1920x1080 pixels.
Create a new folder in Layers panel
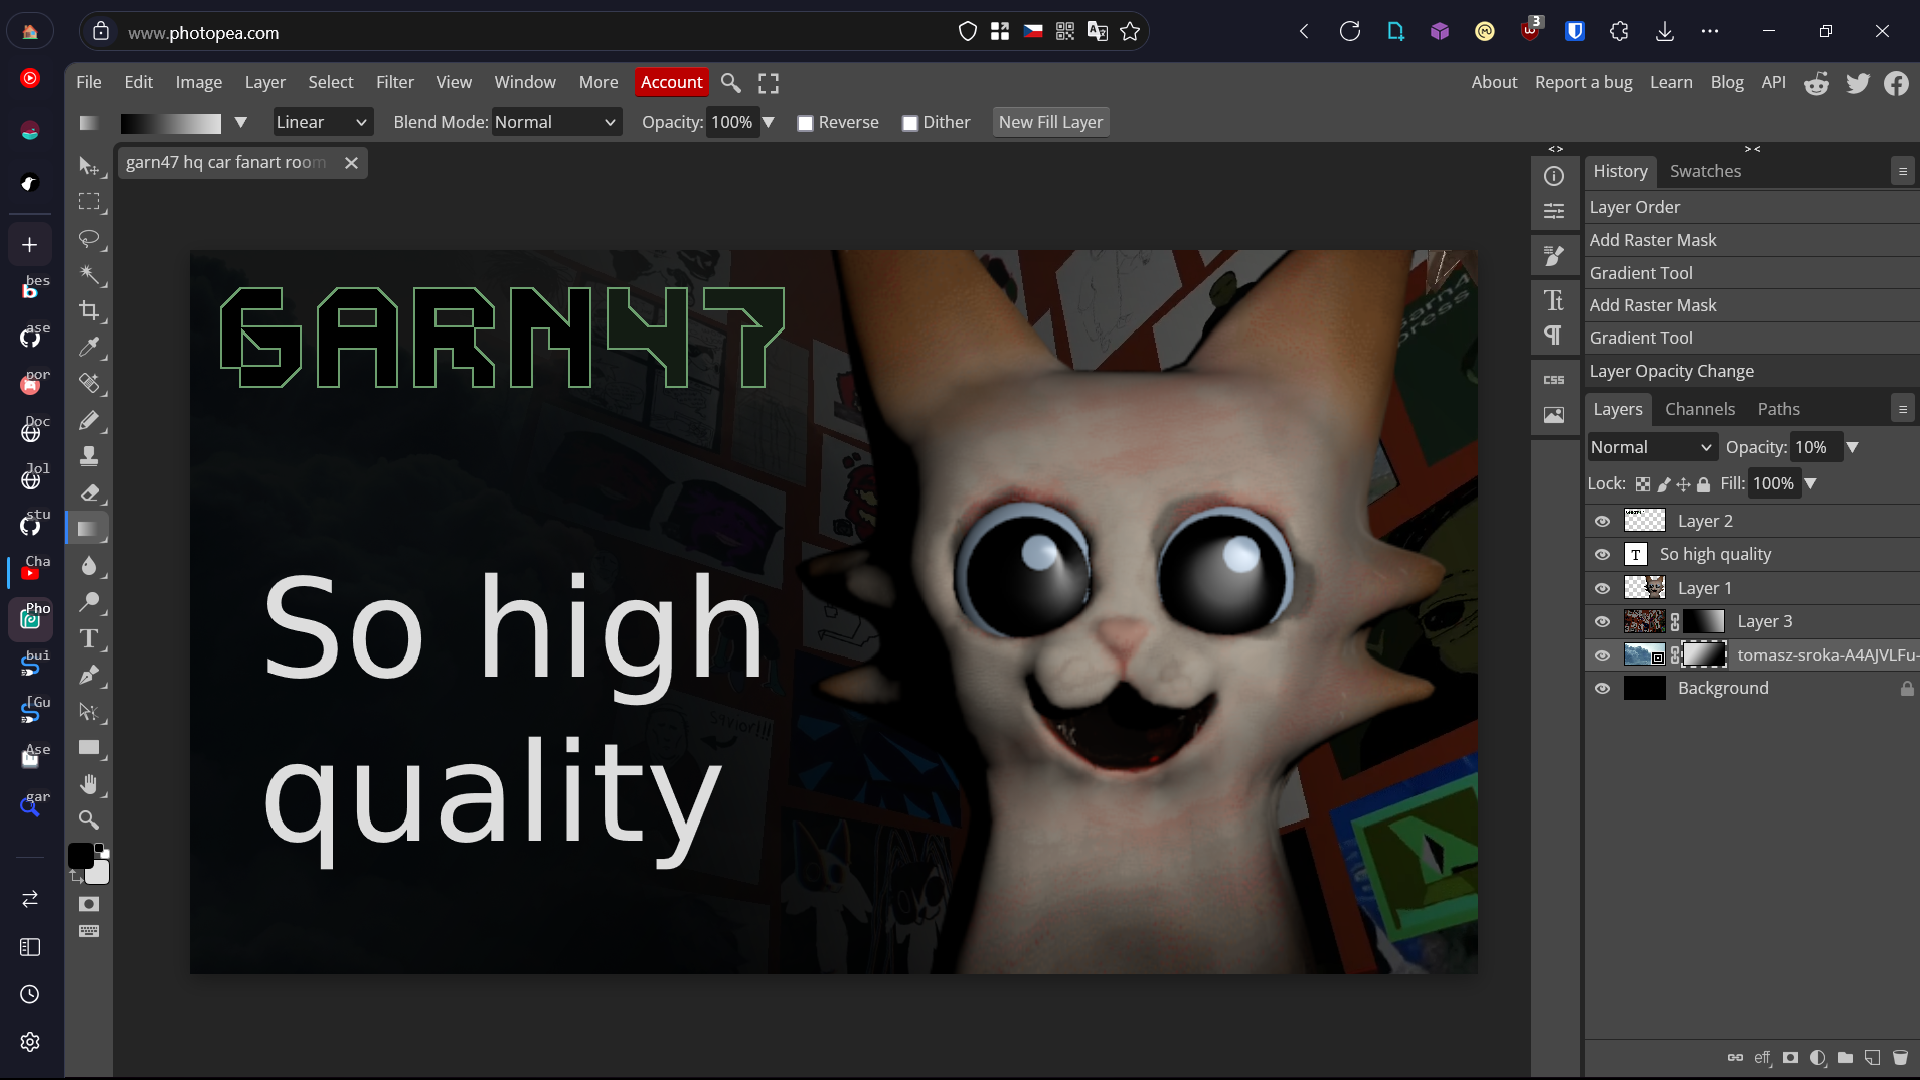click(1845, 1057)
